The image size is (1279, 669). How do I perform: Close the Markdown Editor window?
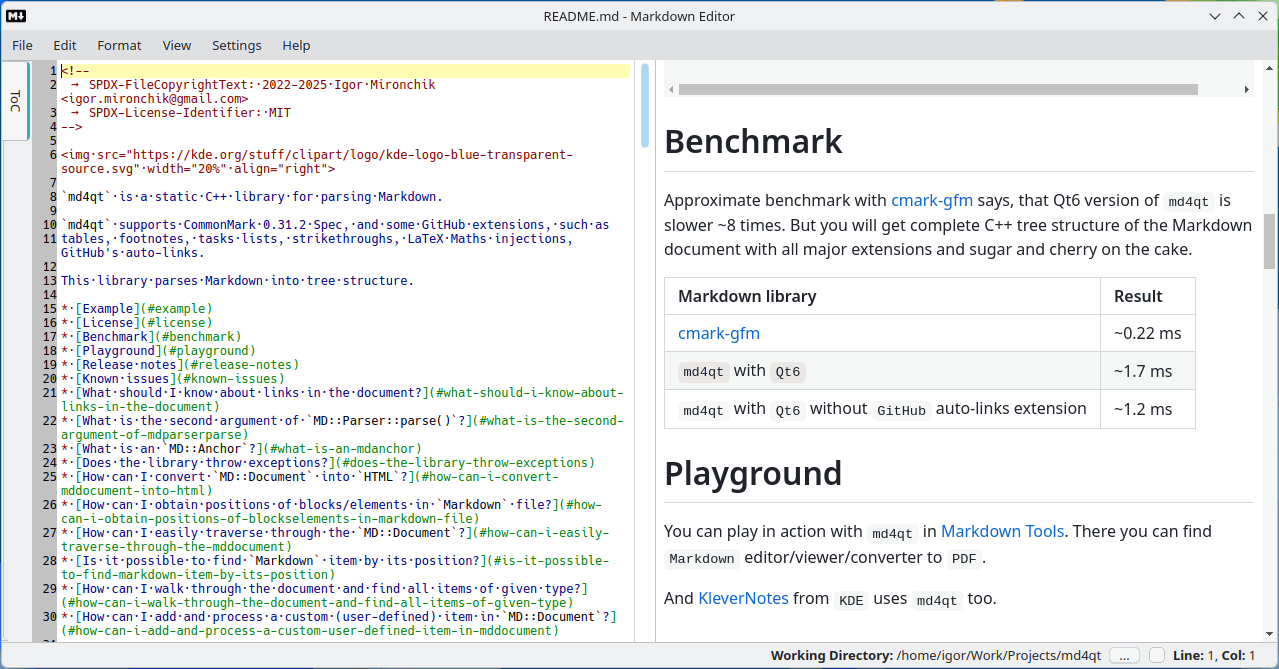click(x=1262, y=16)
